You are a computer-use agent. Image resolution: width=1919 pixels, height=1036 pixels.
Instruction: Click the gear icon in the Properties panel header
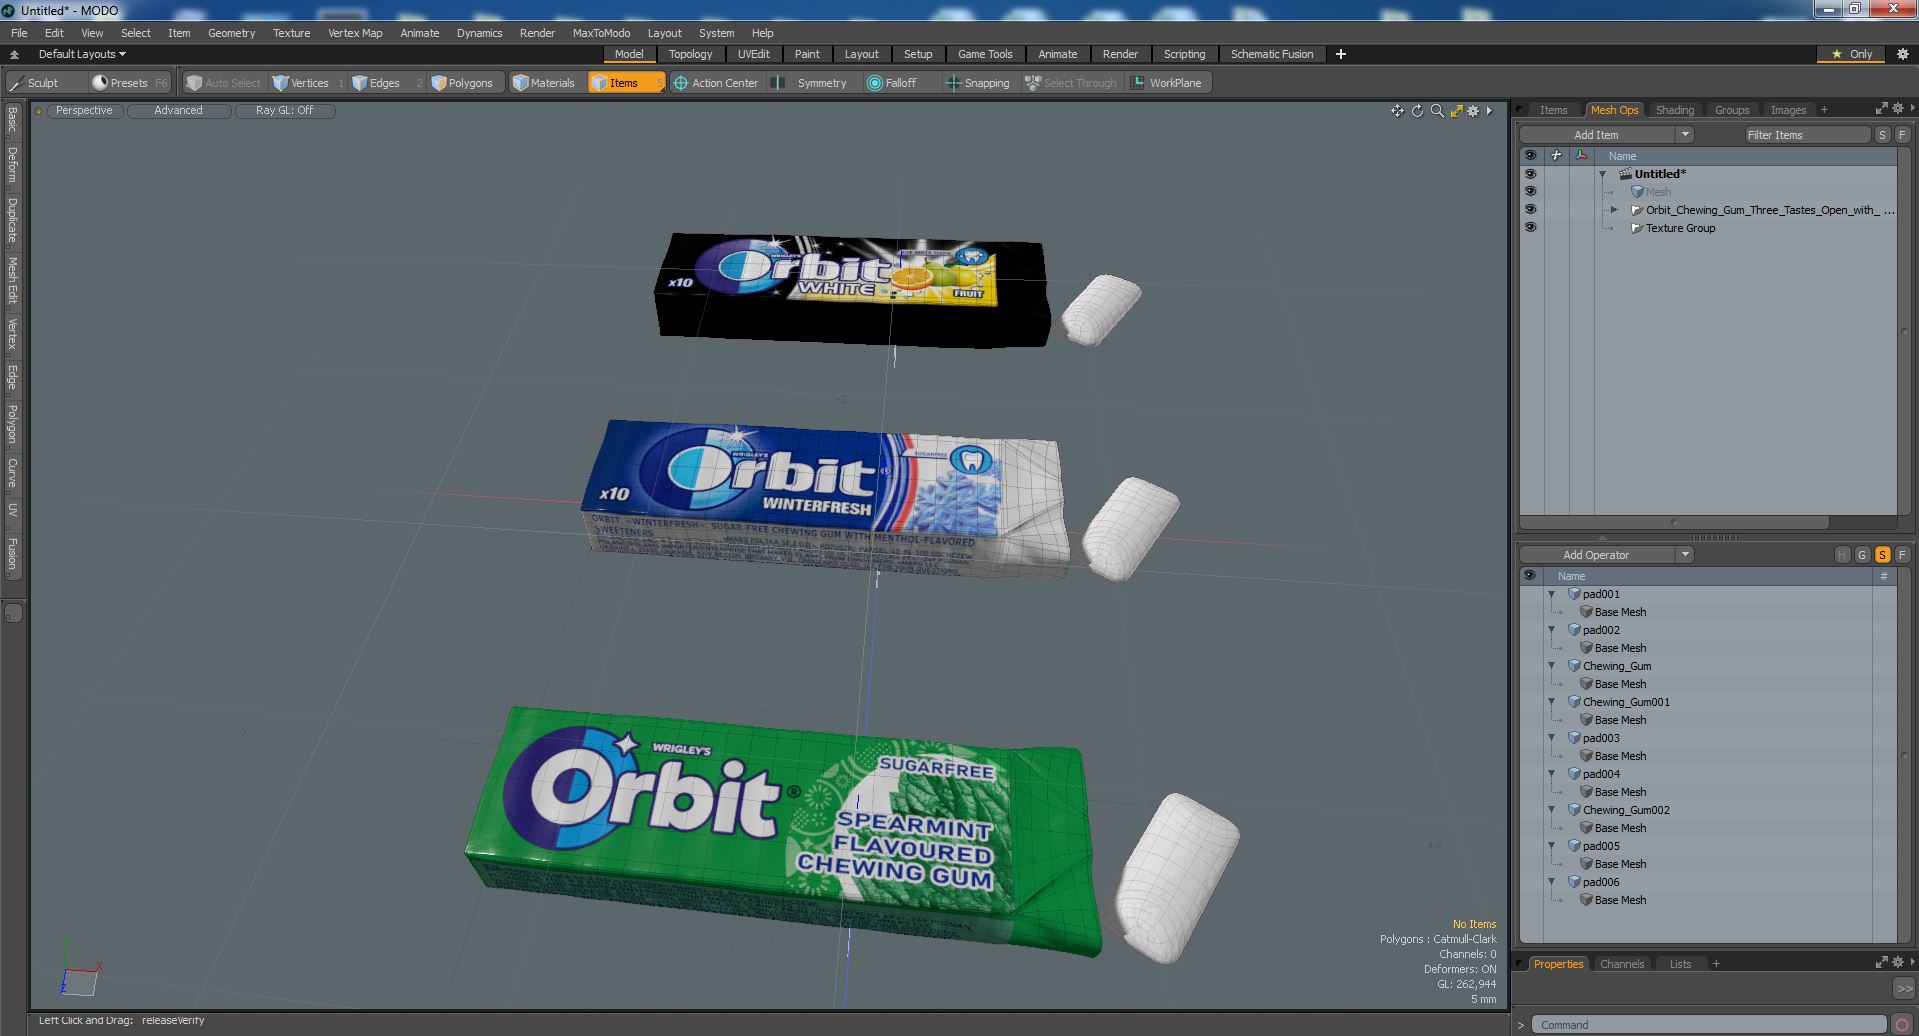point(1897,962)
